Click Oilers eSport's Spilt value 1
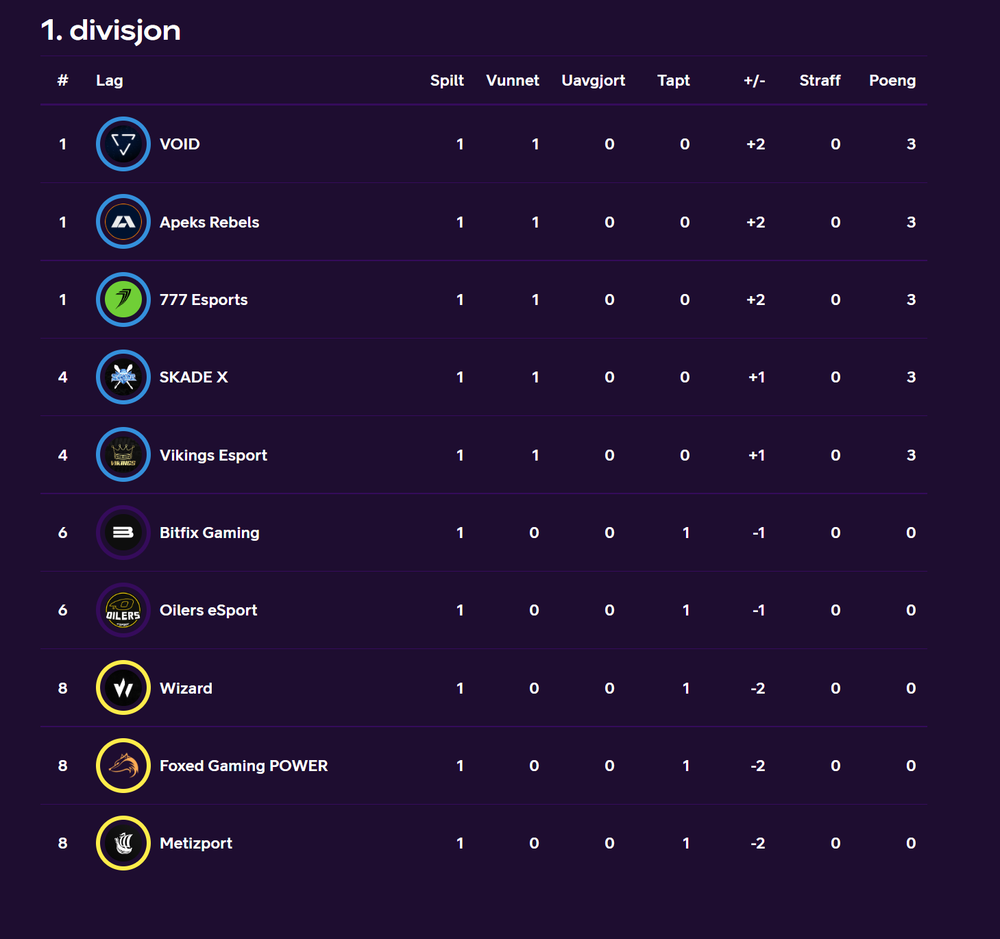The width and height of the screenshot is (1000, 939). click(x=460, y=610)
